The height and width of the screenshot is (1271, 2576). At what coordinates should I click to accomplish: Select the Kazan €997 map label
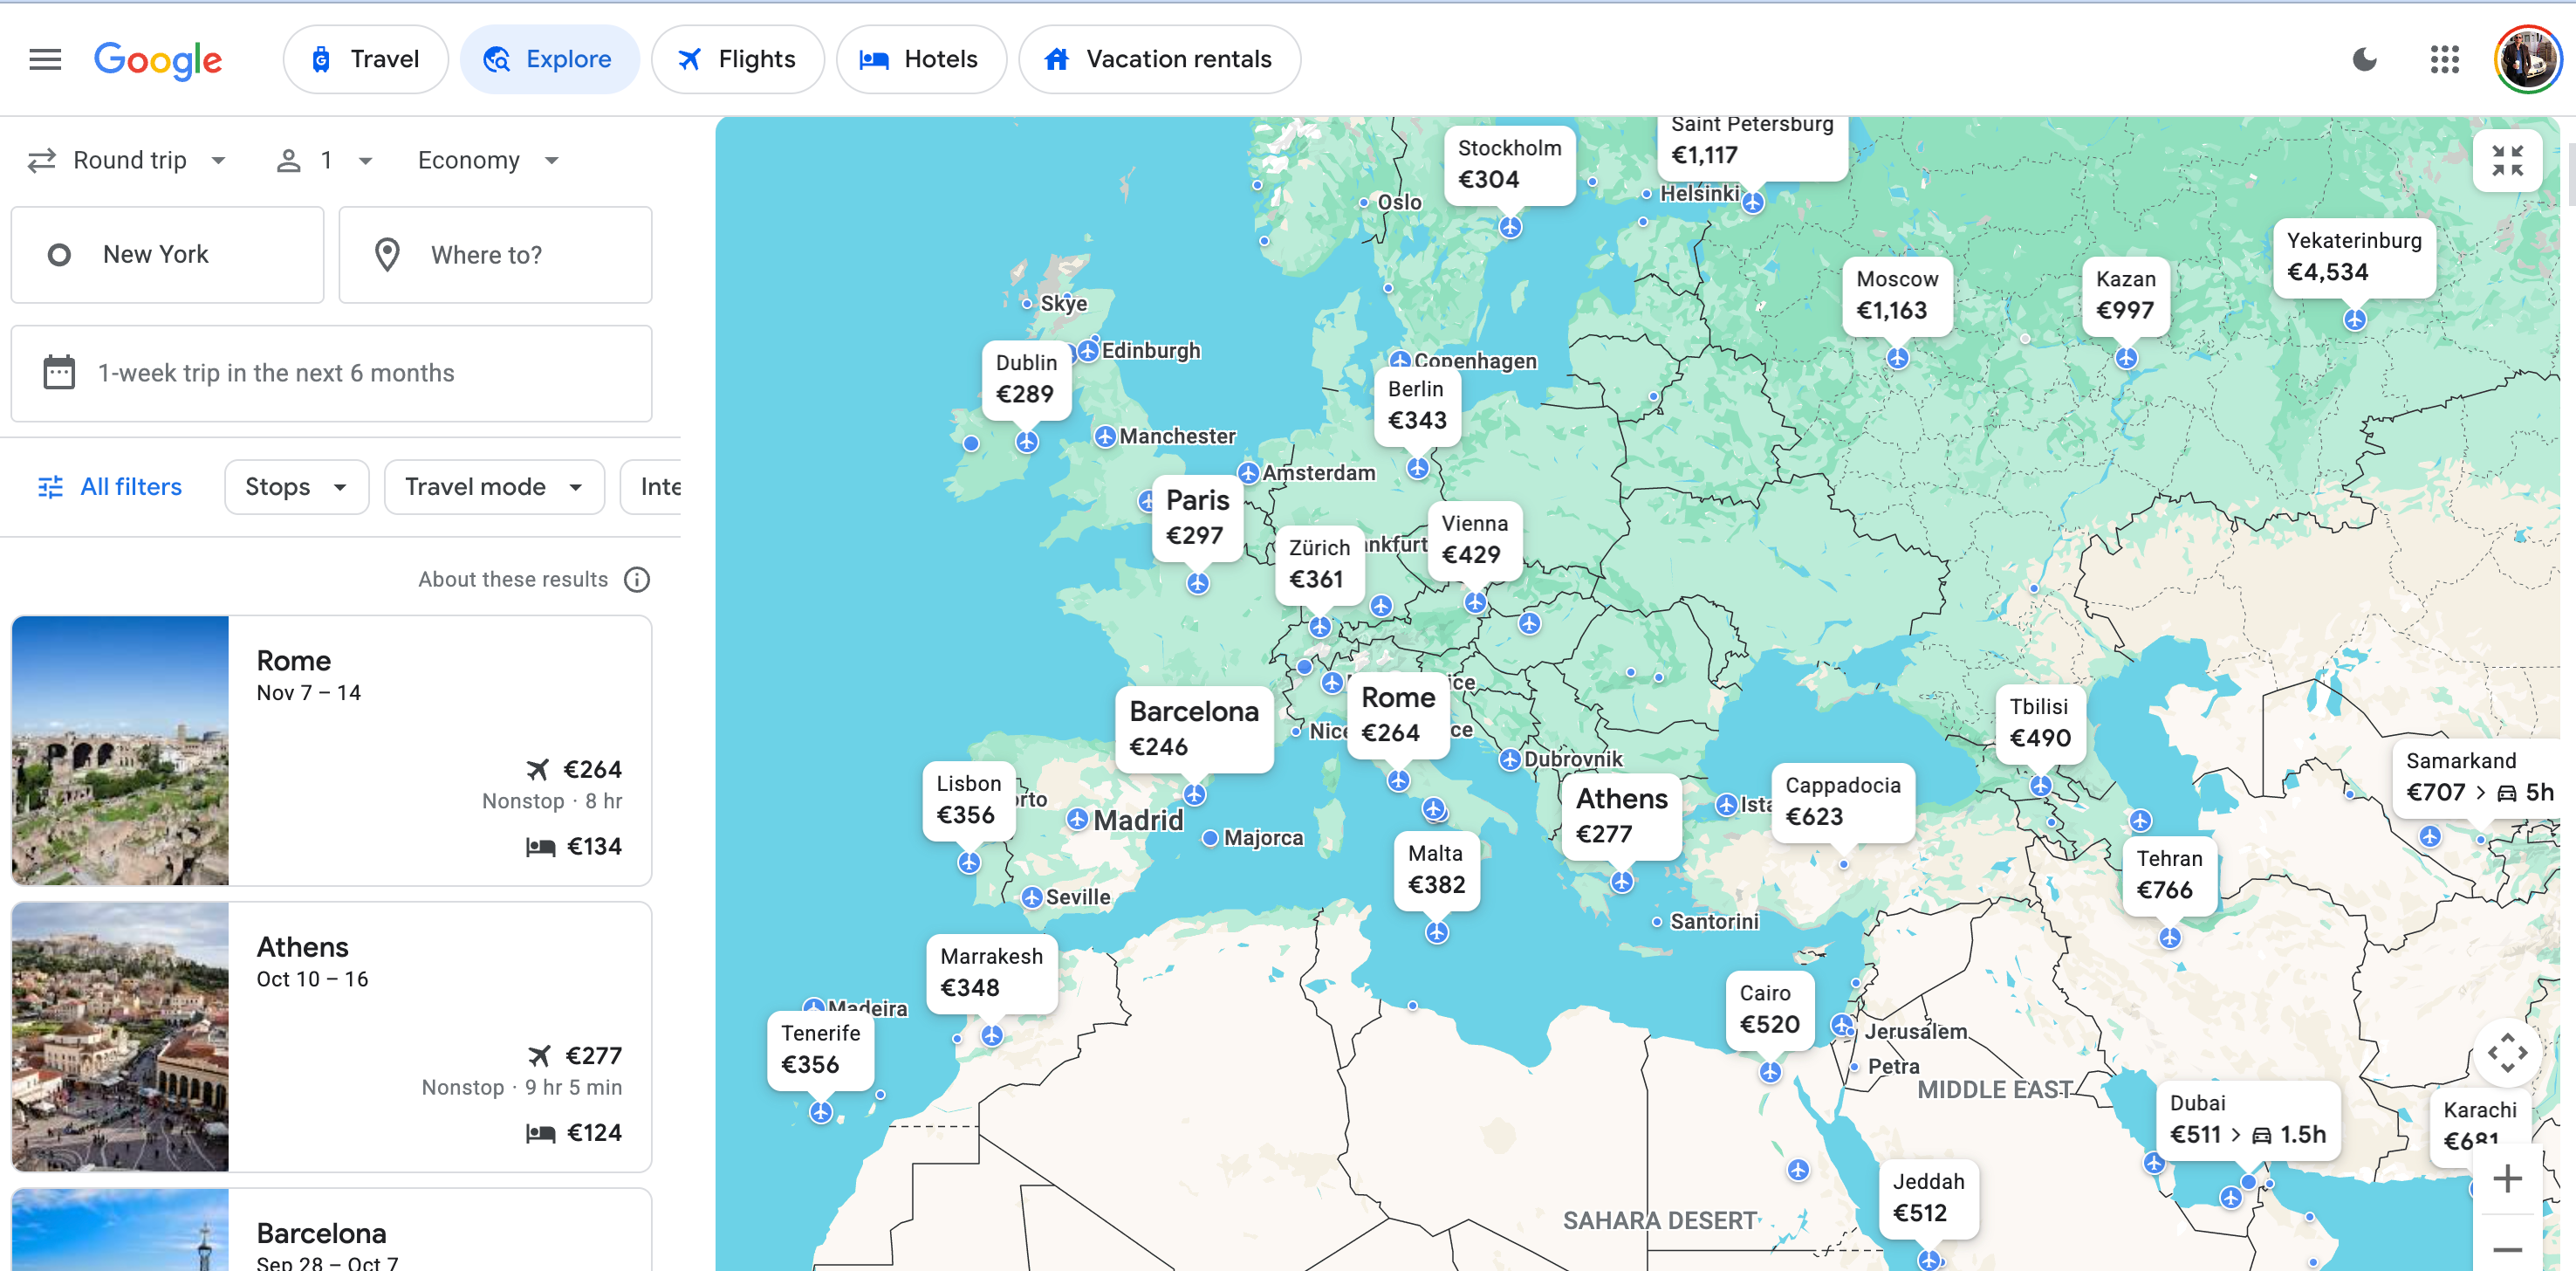(2126, 296)
